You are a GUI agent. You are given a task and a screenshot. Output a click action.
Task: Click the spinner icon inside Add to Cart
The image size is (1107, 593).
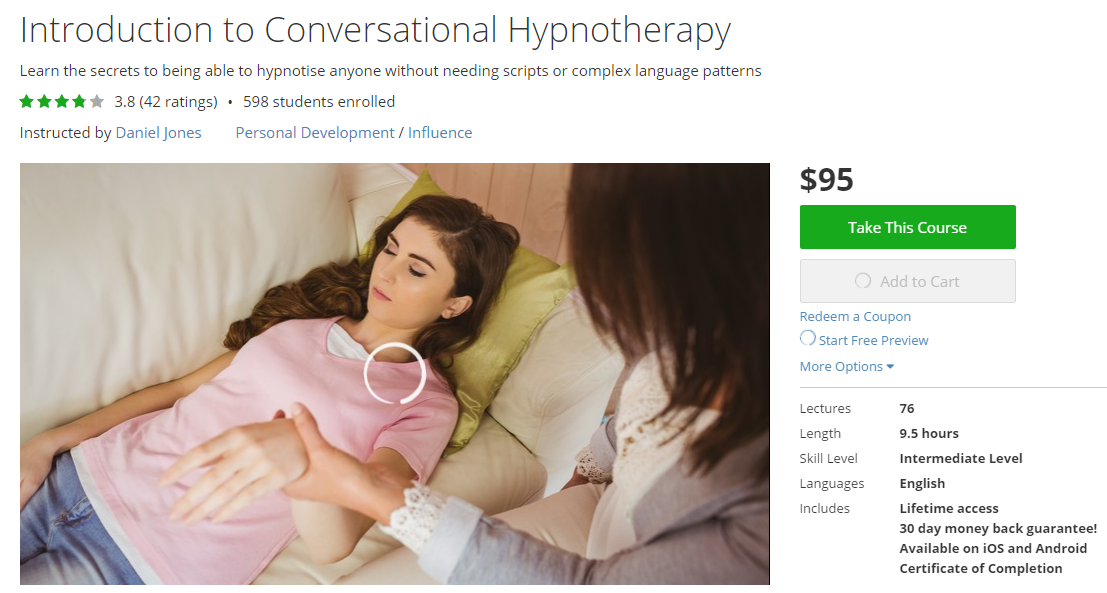pyautogui.click(x=863, y=281)
